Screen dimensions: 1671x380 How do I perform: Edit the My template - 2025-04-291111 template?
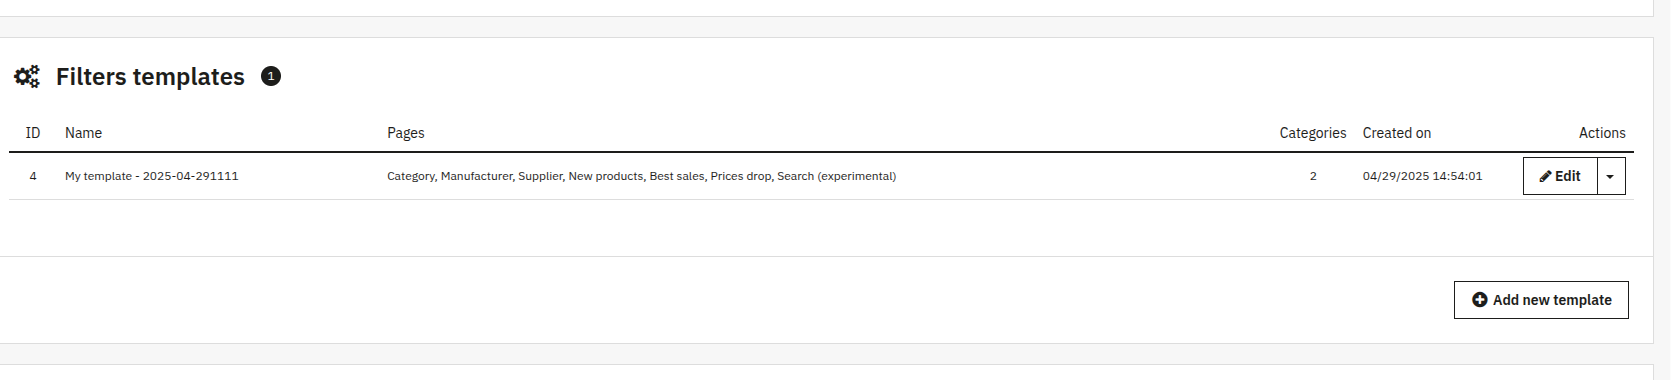tap(1560, 176)
